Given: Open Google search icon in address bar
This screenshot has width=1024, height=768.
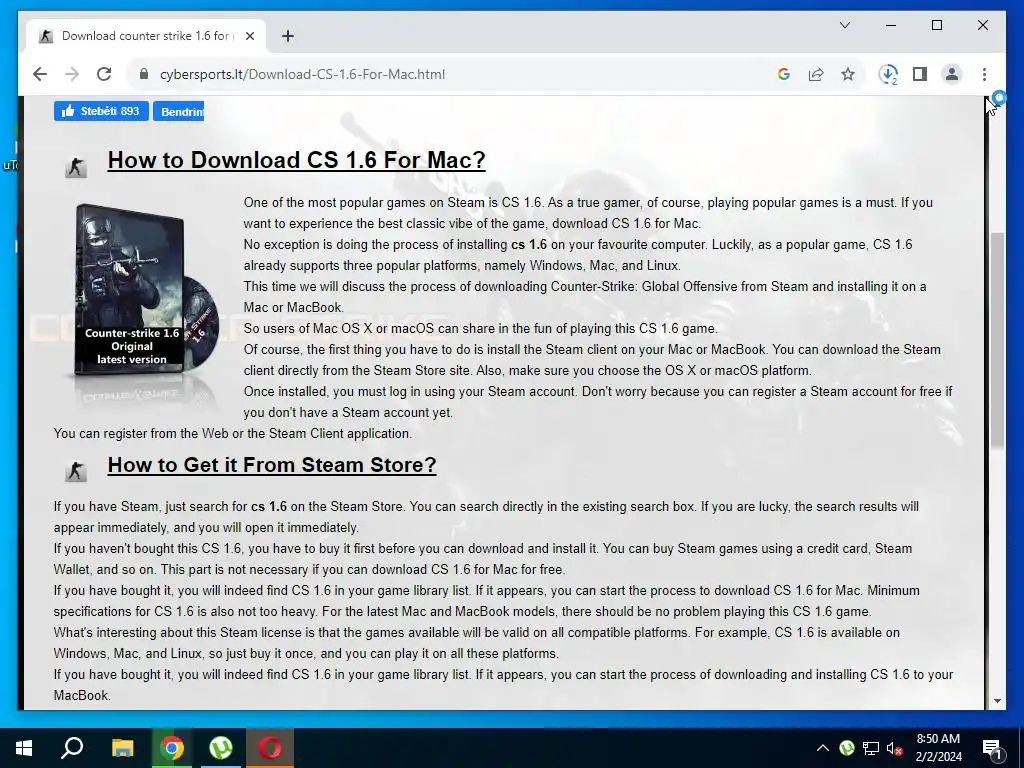Looking at the screenshot, I should 784,74.
